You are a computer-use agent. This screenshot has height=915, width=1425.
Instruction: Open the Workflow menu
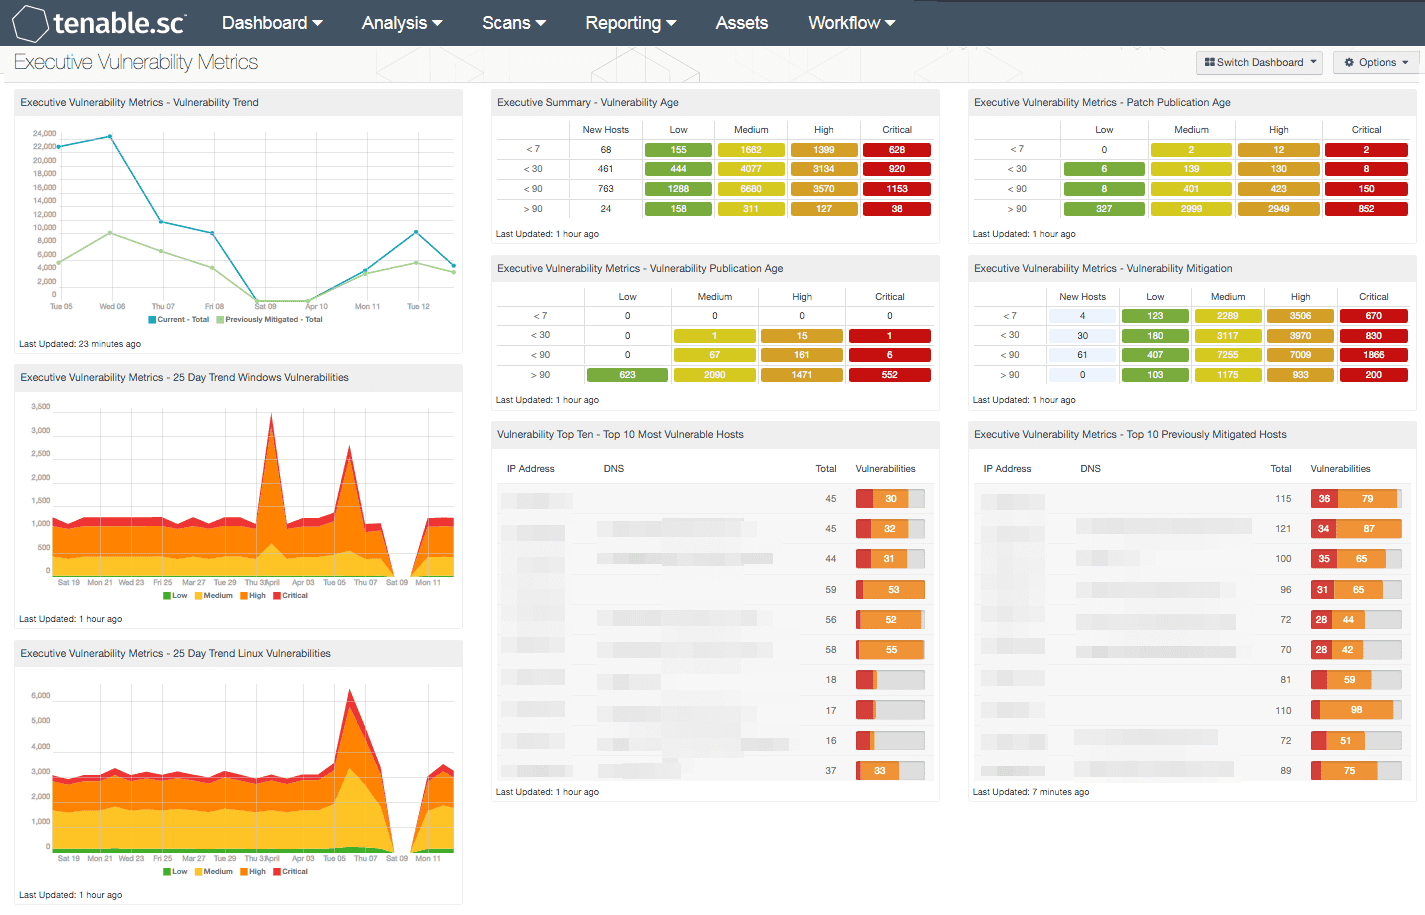coord(852,23)
